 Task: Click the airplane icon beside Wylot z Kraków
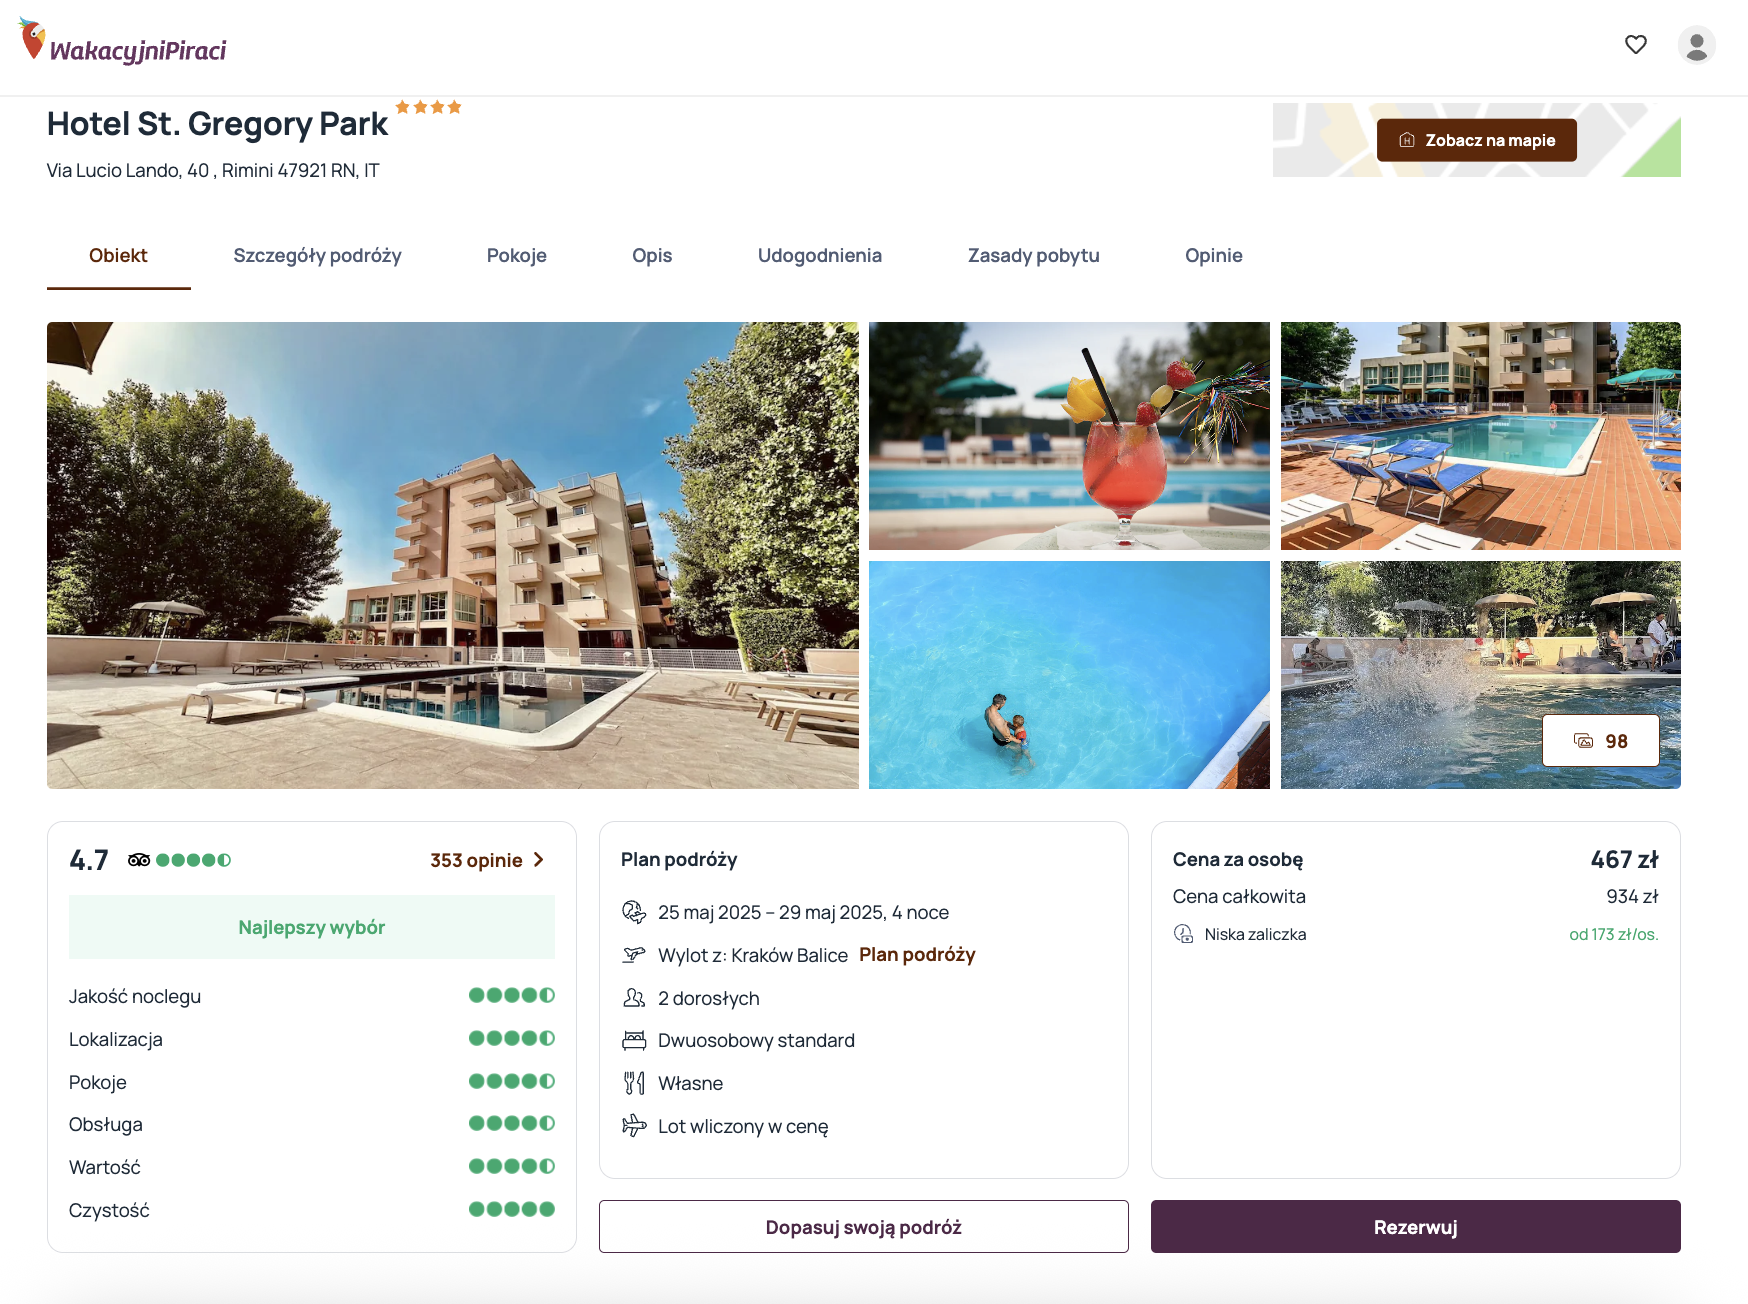click(x=634, y=954)
